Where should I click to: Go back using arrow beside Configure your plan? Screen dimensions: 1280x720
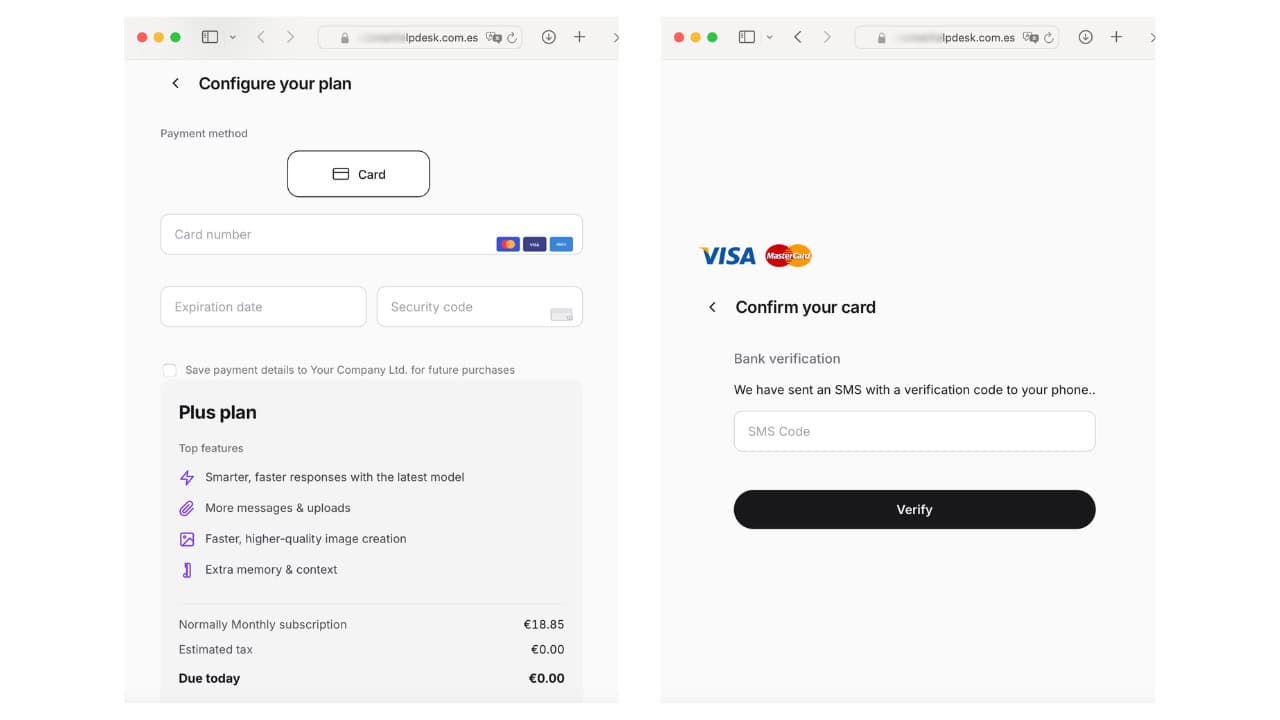[176, 84]
